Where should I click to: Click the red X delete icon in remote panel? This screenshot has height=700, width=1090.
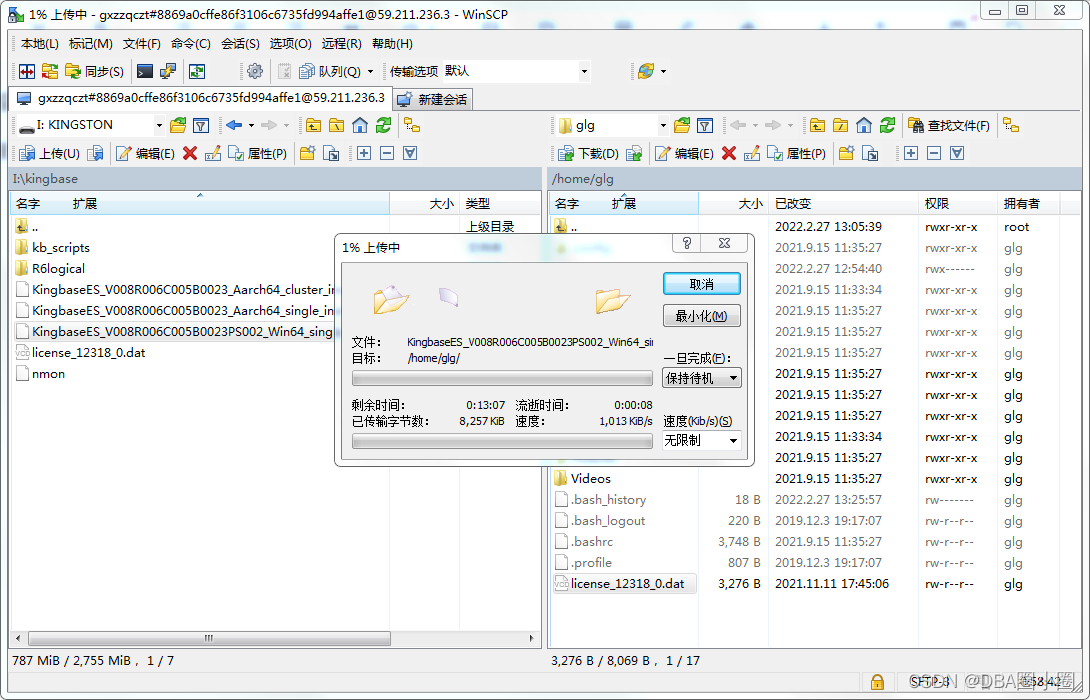pos(729,153)
